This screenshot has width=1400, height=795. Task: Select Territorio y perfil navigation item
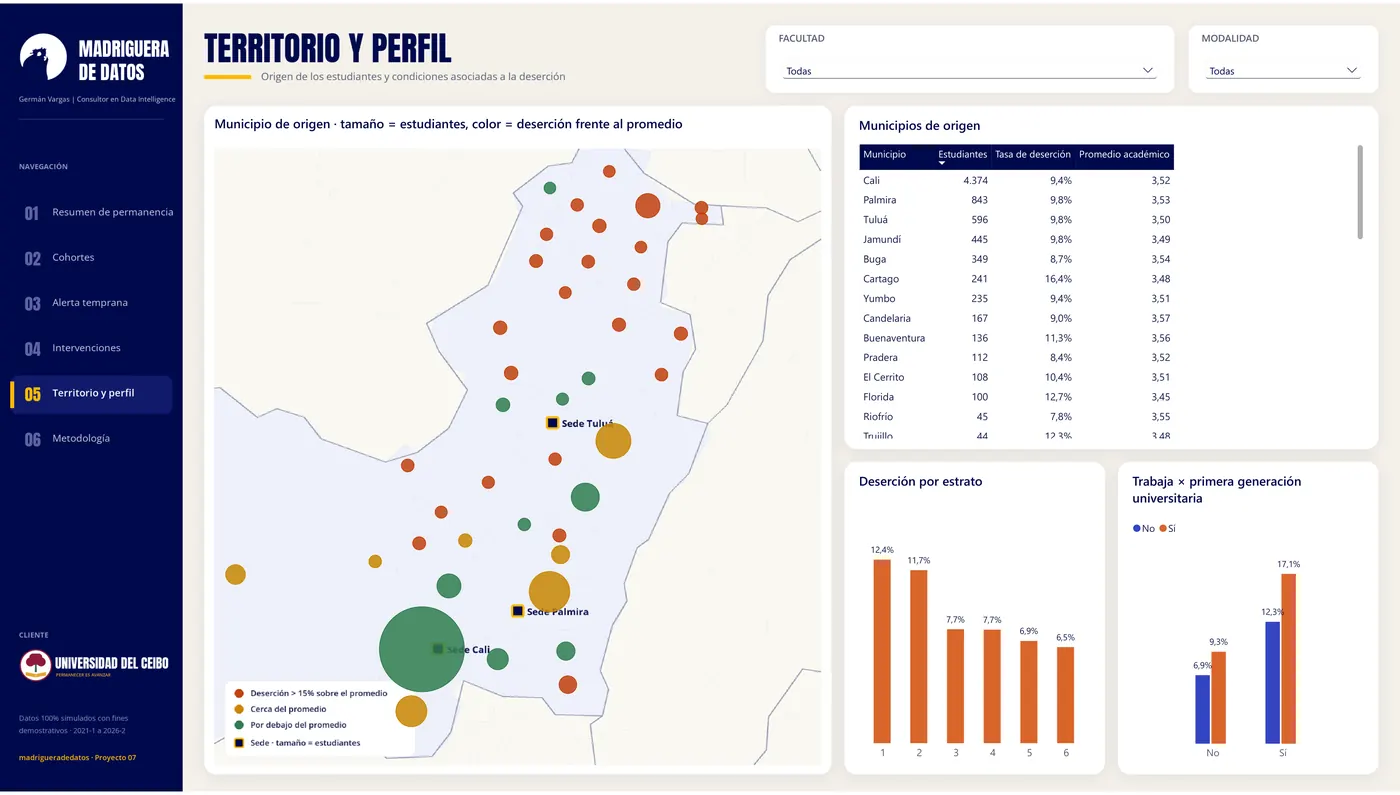[92, 394]
